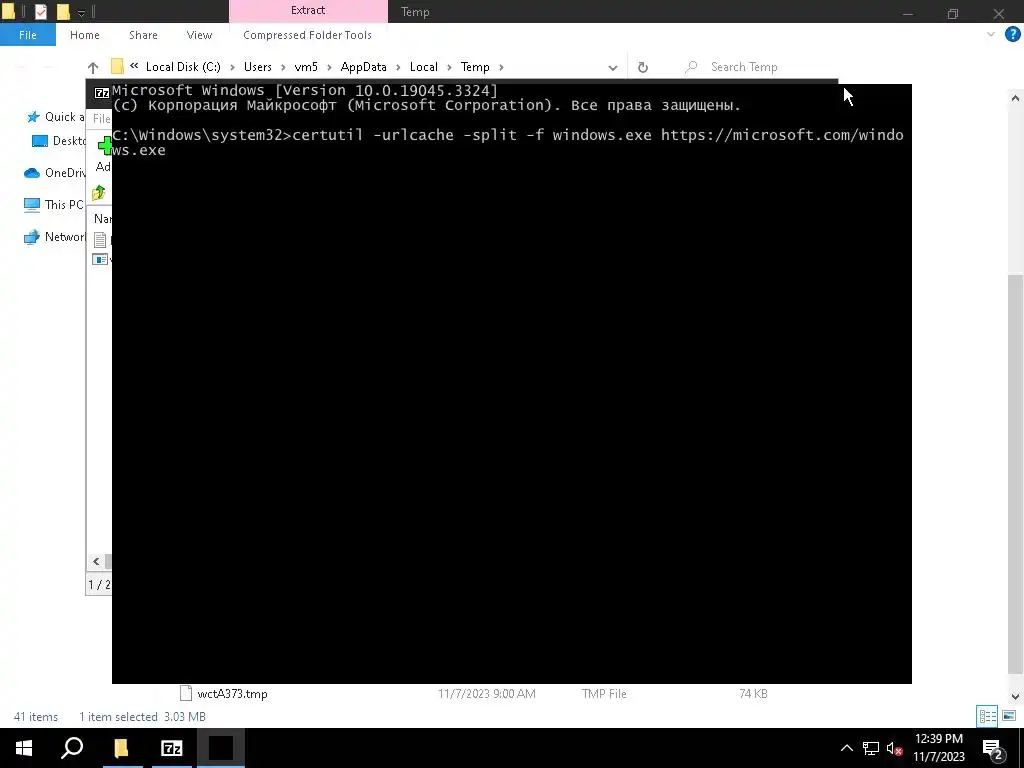Screen dimensions: 1024x768
Task: Open the Windows Start menu
Action: coord(24,748)
